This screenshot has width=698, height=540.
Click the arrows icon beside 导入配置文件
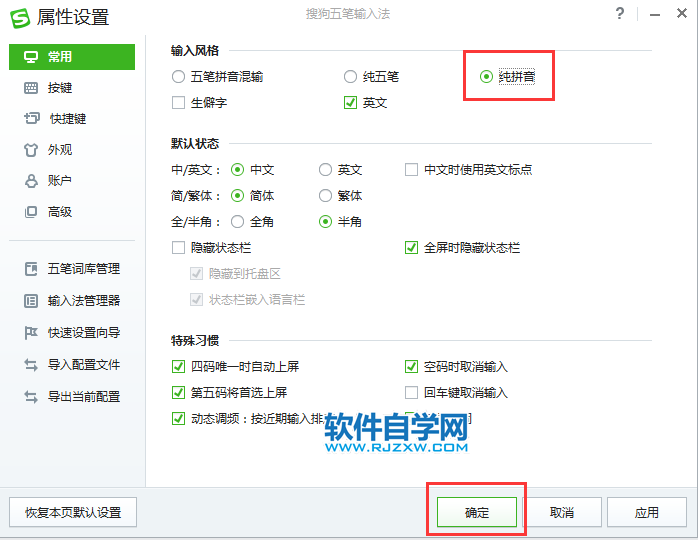pos(31,365)
